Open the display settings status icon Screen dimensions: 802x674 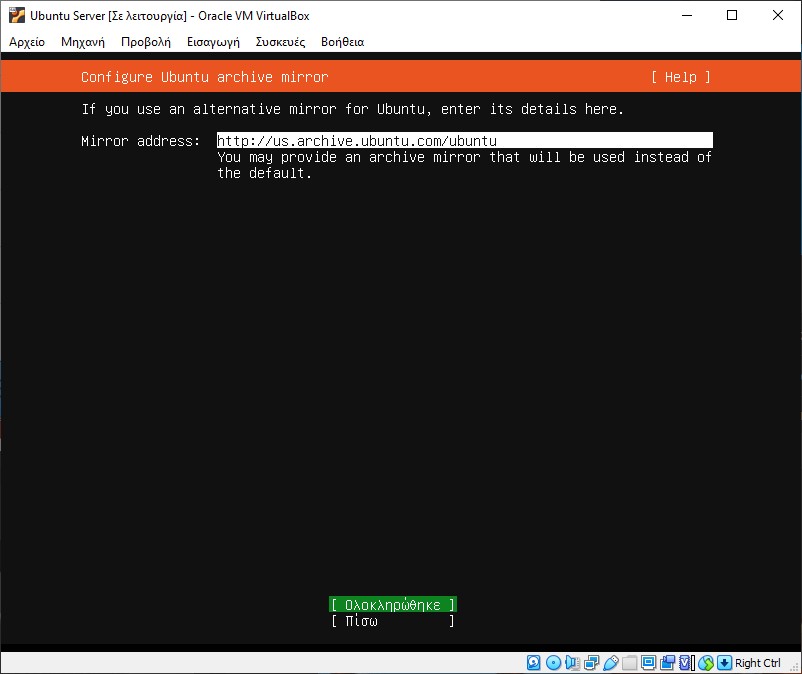(649, 663)
